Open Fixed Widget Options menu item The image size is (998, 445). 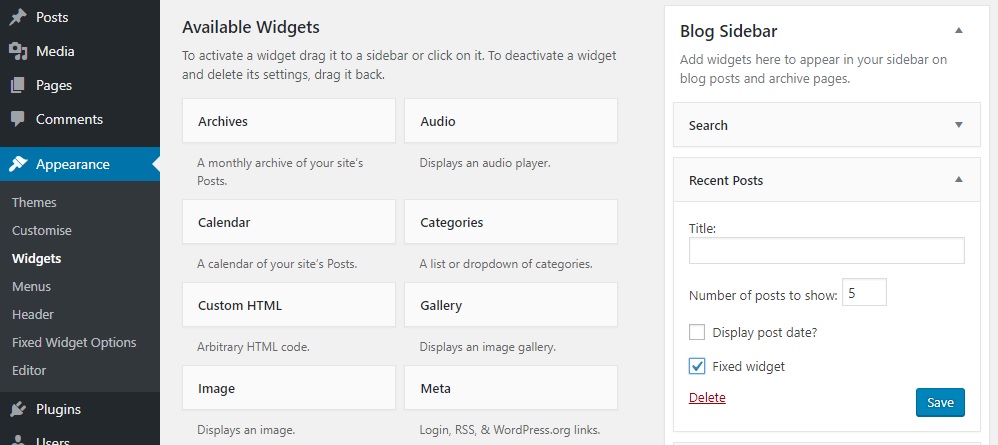point(74,343)
